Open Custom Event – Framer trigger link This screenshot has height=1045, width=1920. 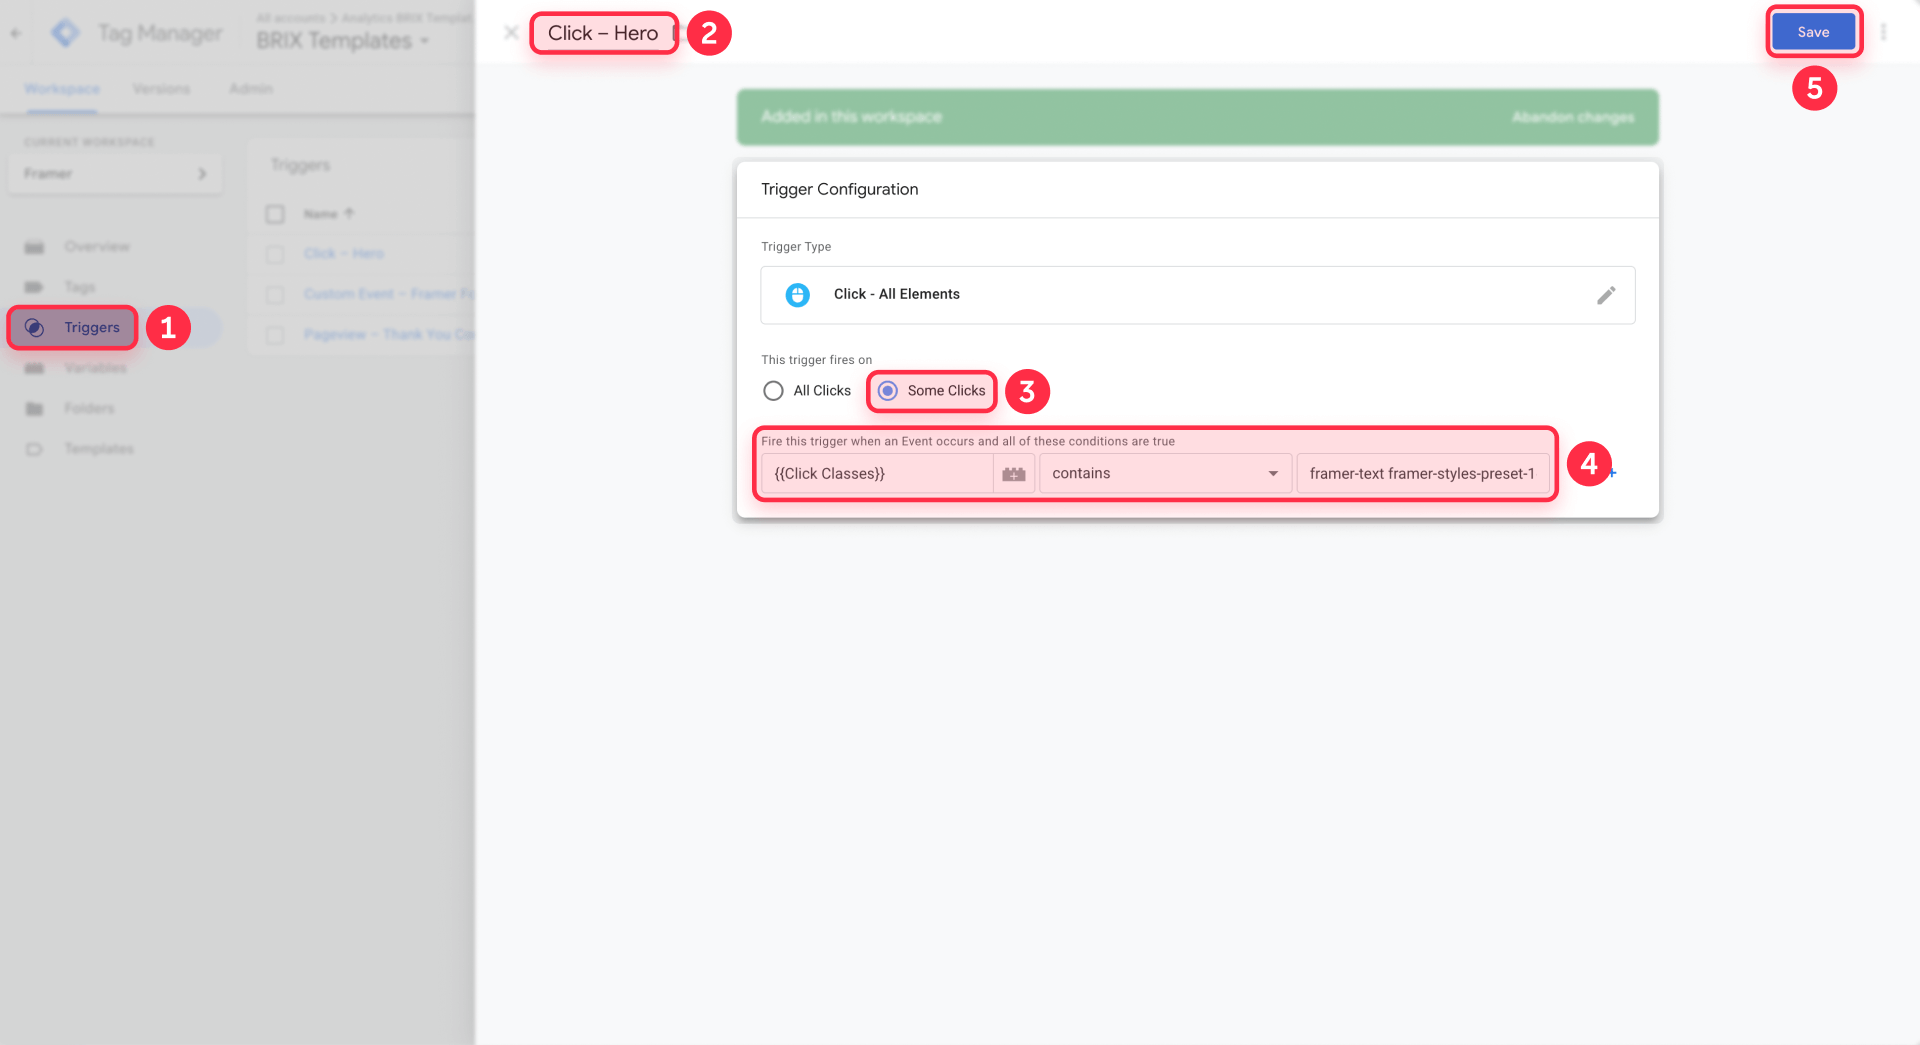point(389,294)
